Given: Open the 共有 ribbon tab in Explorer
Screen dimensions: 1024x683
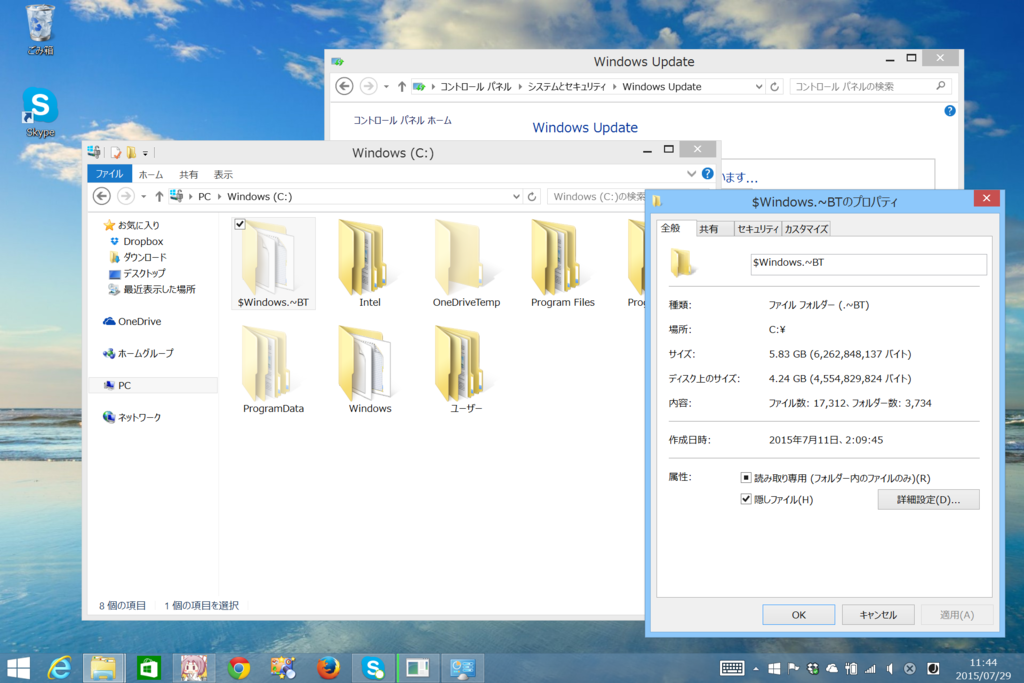Looking at the screenshot, I should [x=189, y=174].
